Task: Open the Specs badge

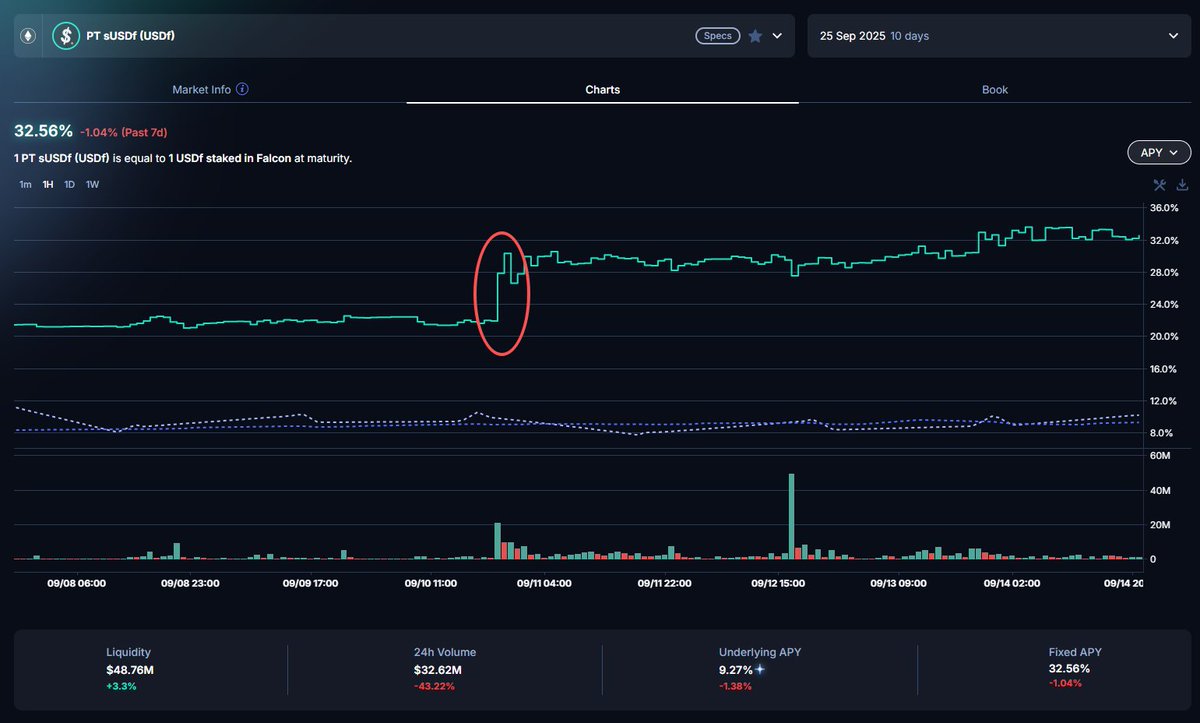Action: (x=717, y=36)
